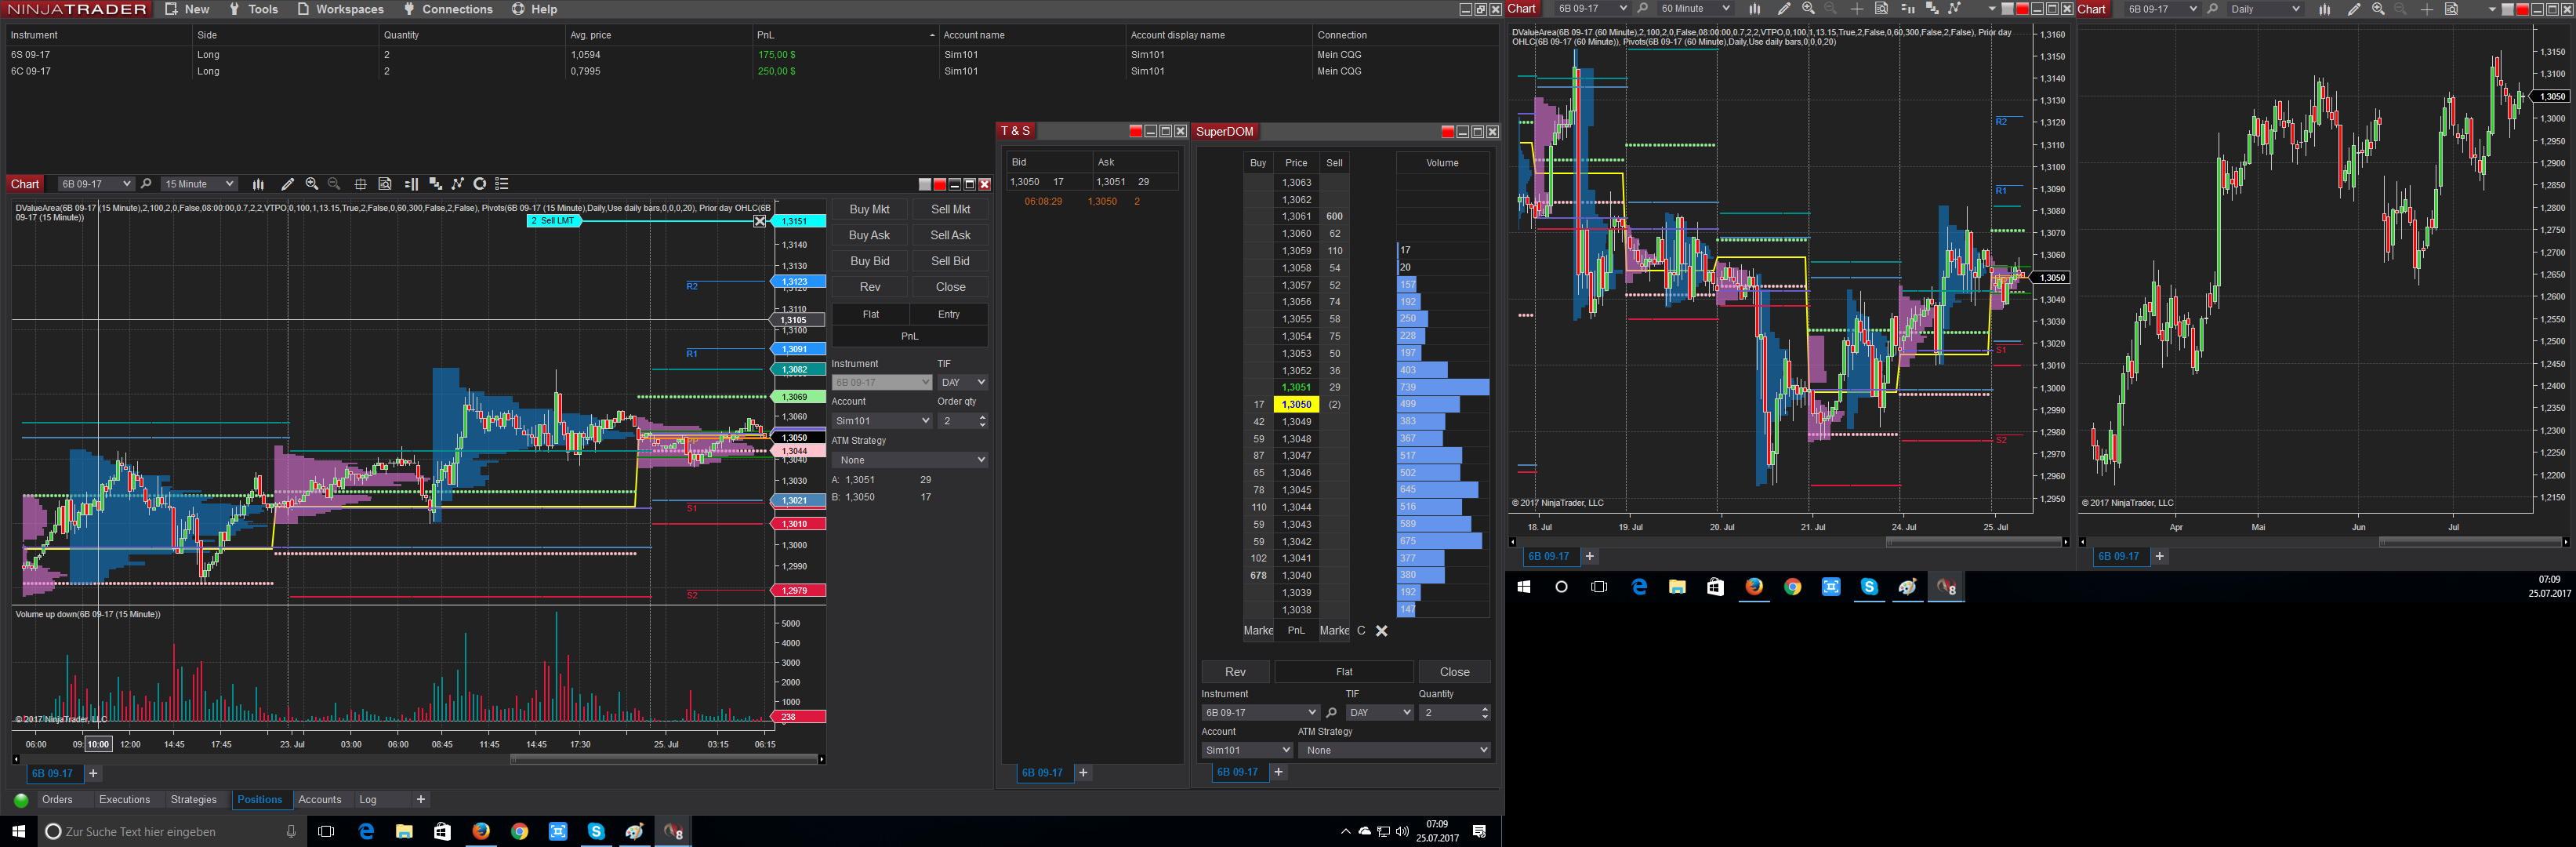Expand the 15 Minute interval dropdown
This screenshot has width=2576, height=847.
point(199,184)
